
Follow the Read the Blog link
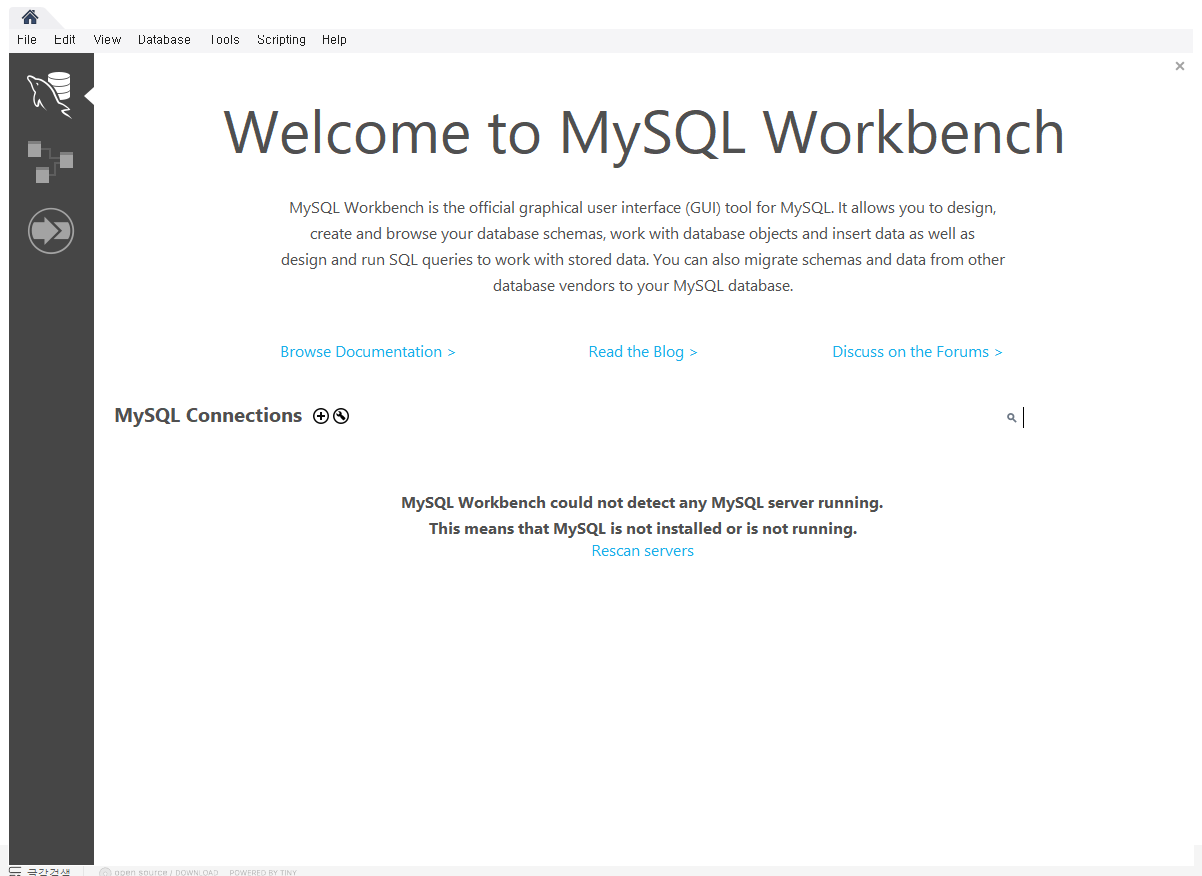643,352
